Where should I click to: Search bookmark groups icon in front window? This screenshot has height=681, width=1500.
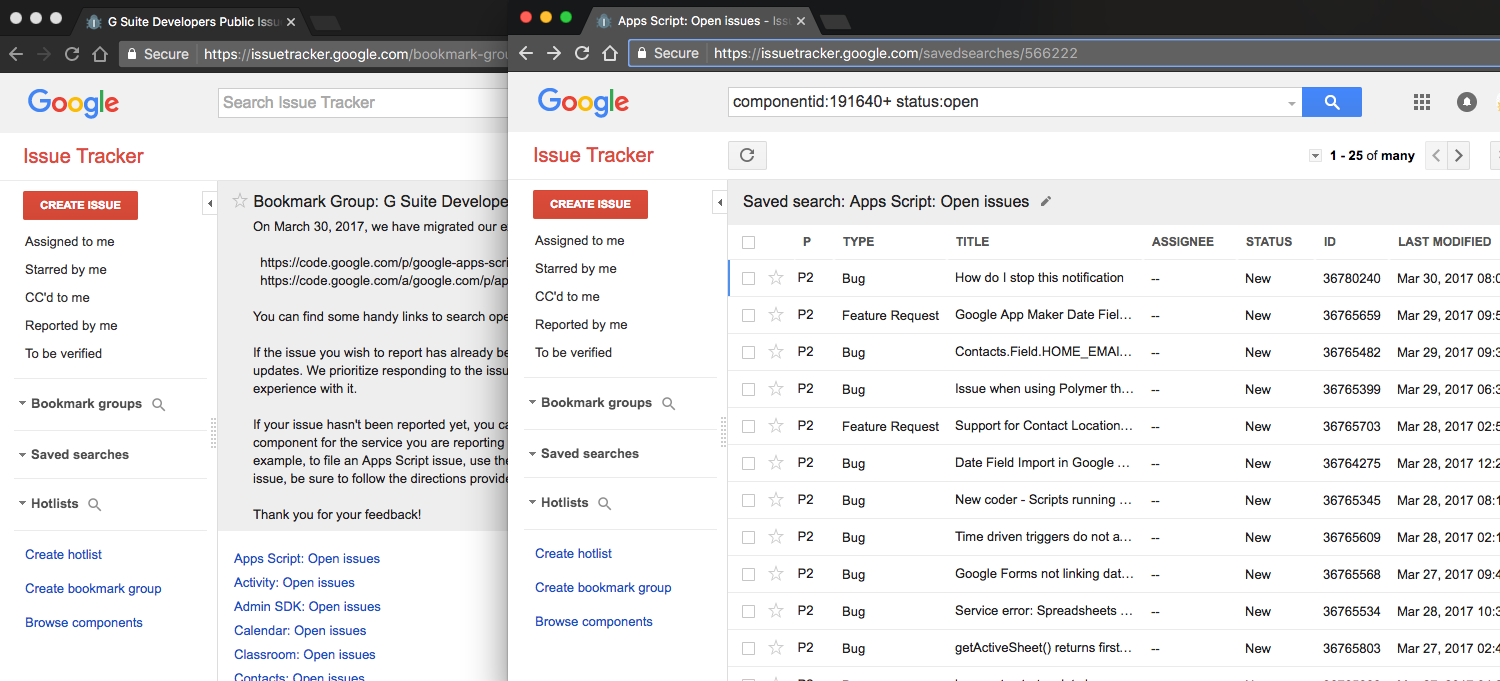click(x=669, y=403)
